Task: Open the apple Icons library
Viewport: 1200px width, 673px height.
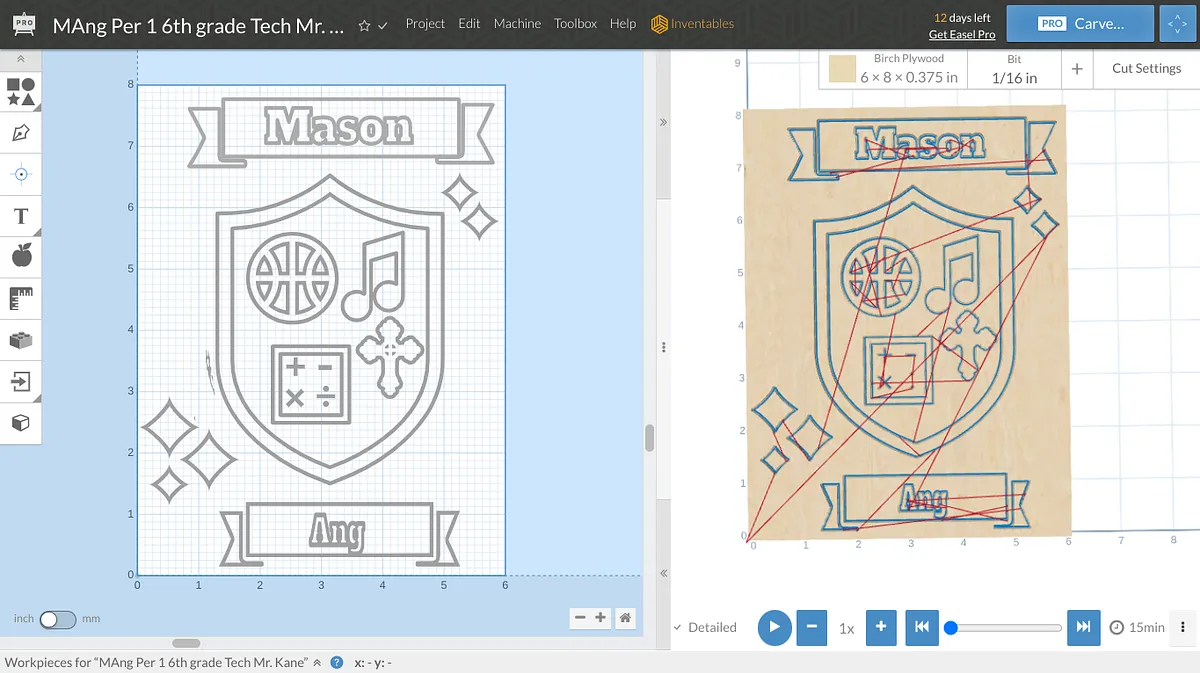Action: [x=21, y=256]
